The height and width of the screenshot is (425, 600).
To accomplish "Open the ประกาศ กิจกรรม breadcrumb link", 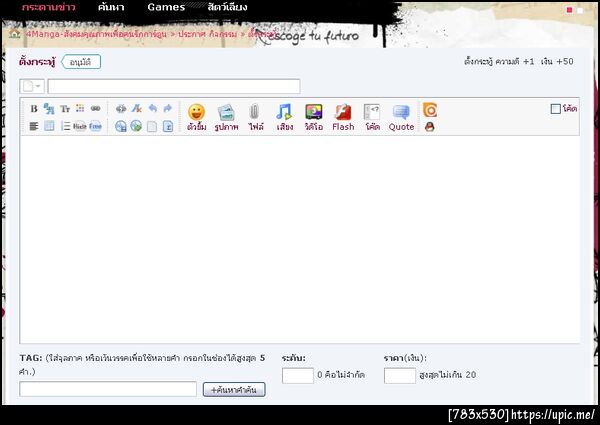I will [x=207, y=34].
